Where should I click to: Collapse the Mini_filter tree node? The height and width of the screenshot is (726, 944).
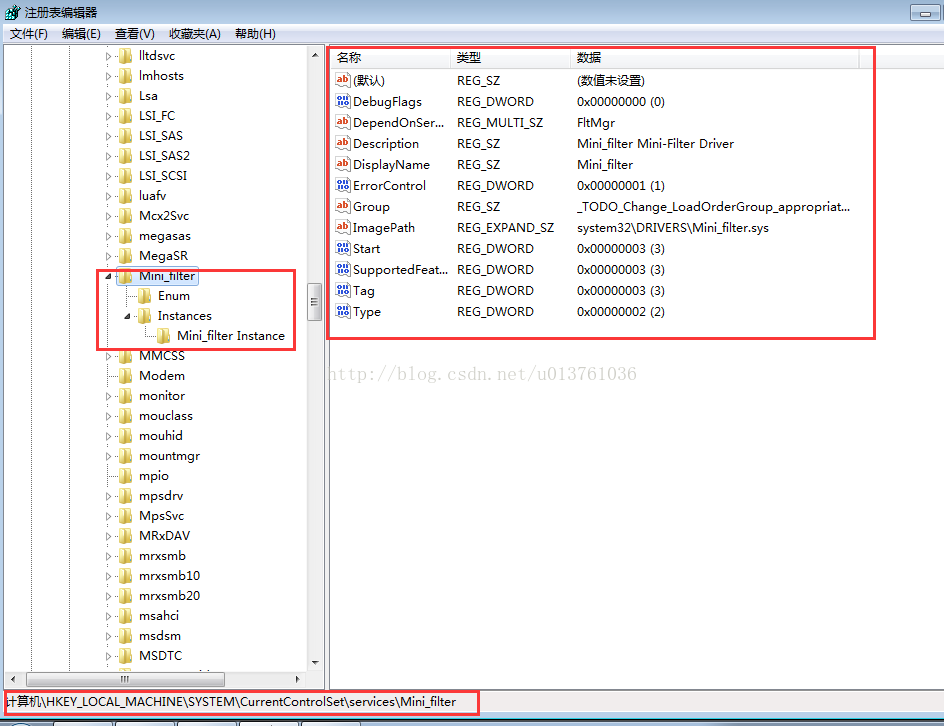(108, 276)
